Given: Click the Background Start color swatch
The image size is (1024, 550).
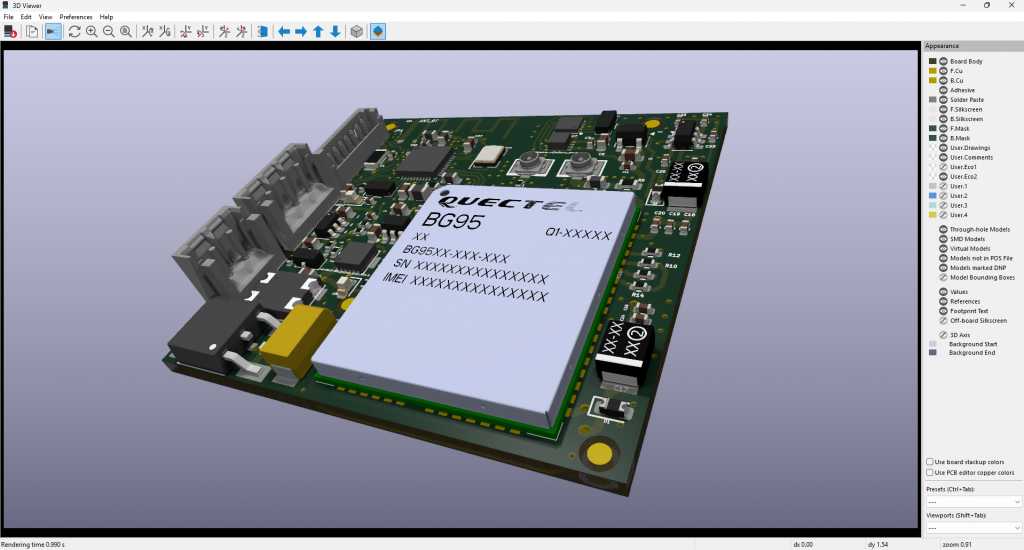Looking at the screenshot, I should [933, 344].
